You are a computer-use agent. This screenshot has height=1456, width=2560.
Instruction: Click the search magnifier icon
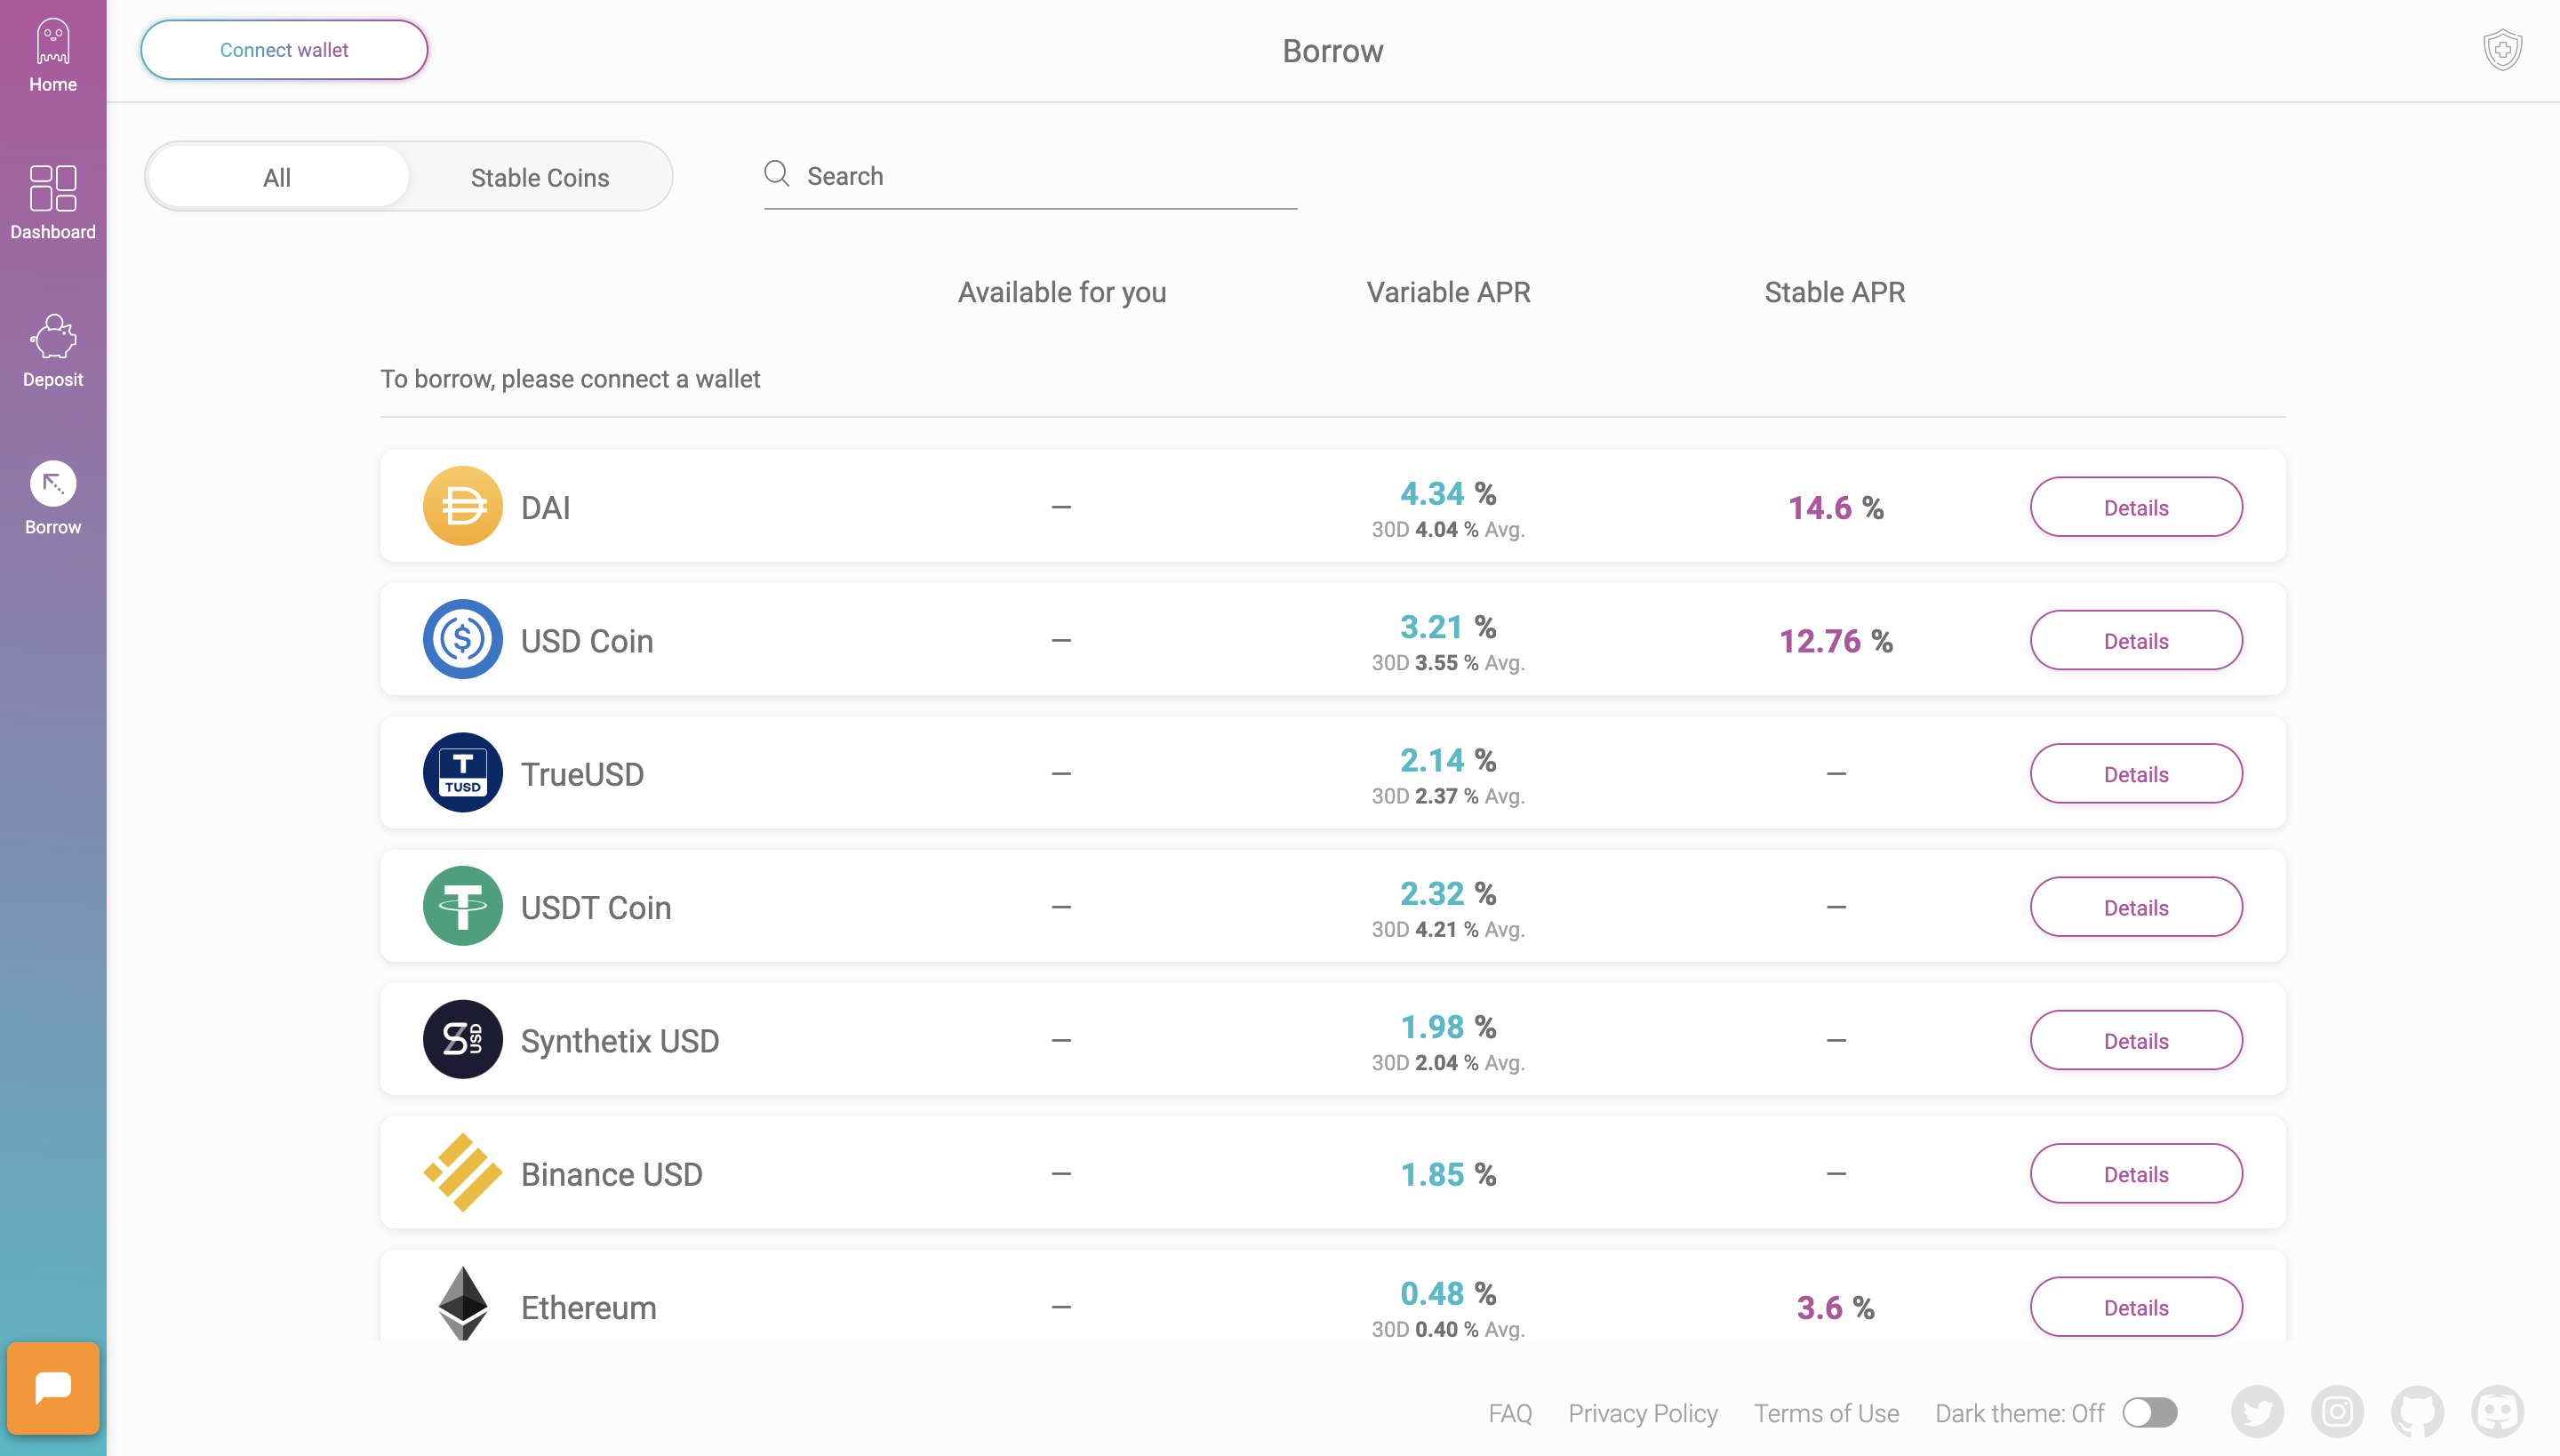777,174
